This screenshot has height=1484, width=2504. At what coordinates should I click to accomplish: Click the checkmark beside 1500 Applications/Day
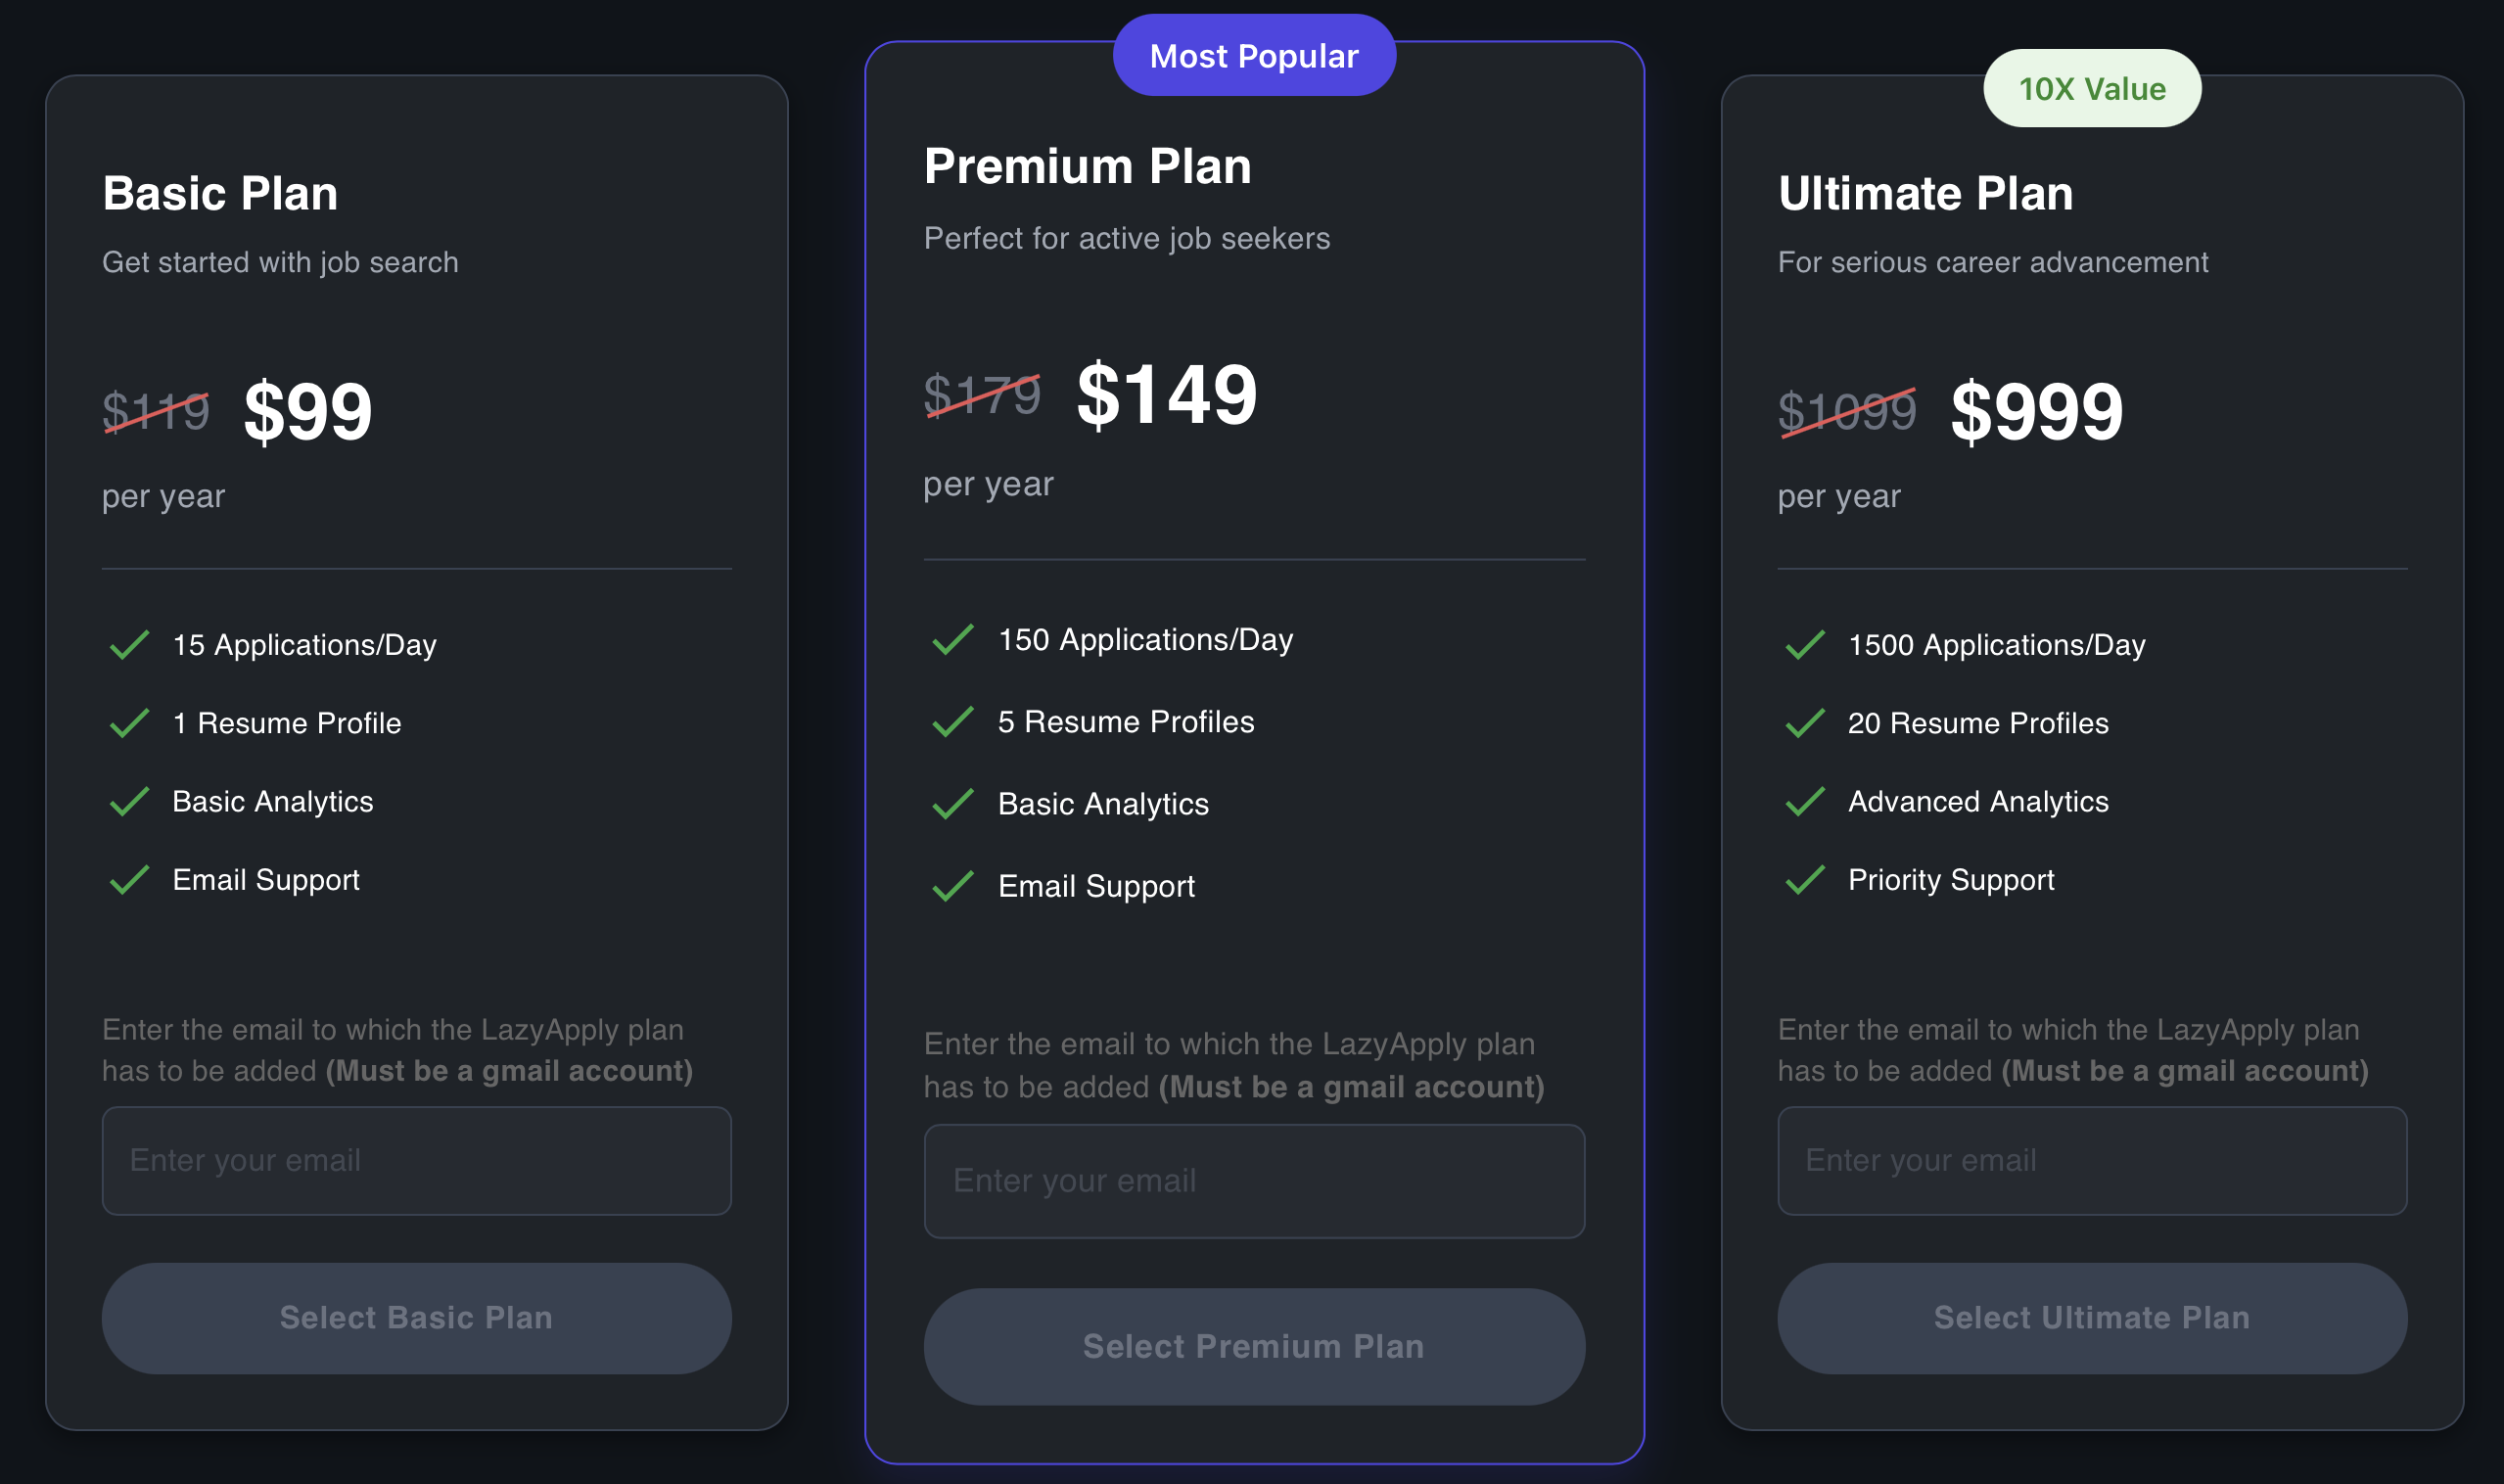[1805, 645]
